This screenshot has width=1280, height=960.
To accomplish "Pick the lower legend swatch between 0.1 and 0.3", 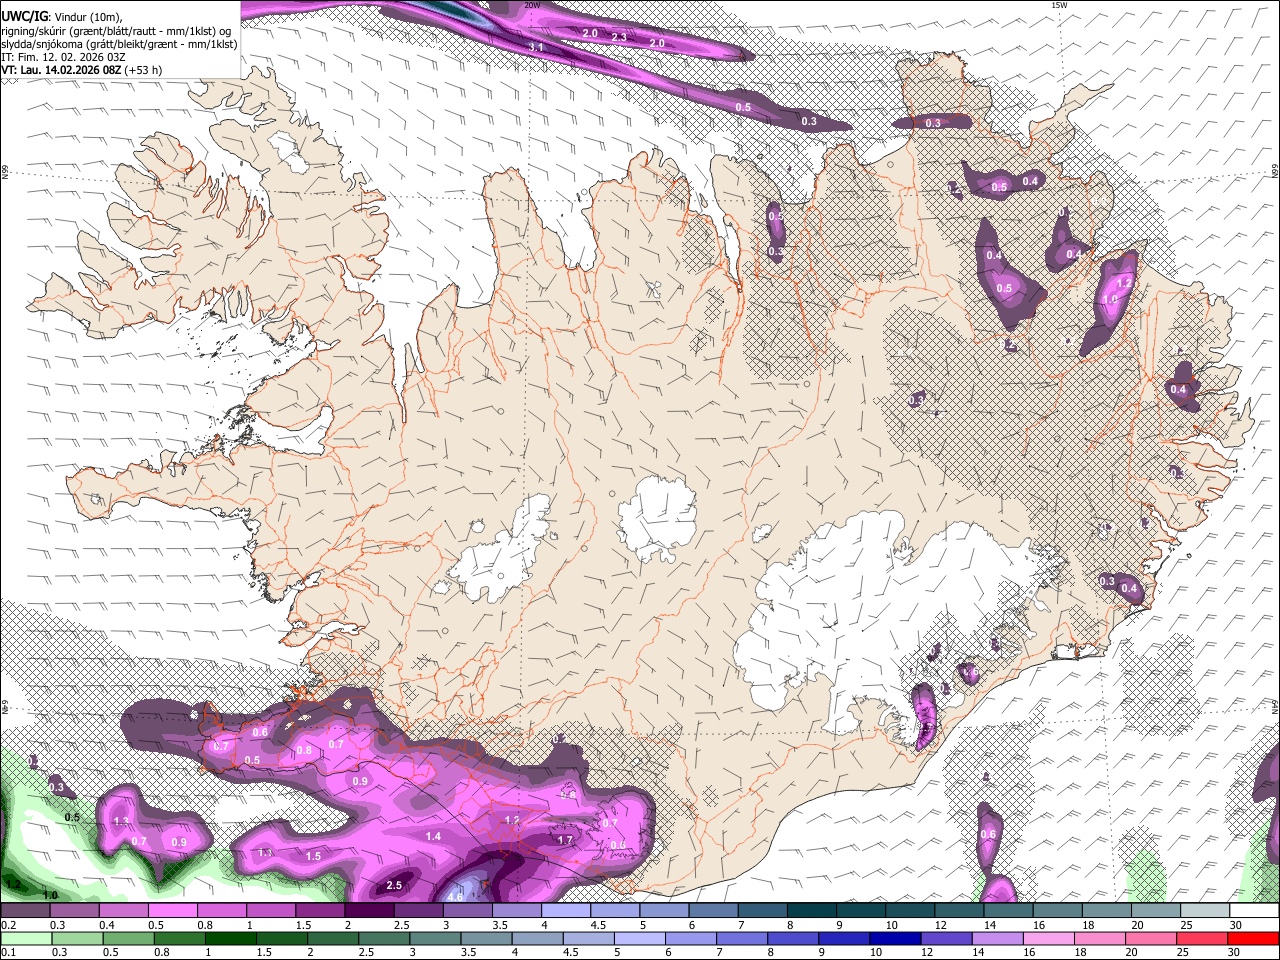I will [x=26, y=939].
